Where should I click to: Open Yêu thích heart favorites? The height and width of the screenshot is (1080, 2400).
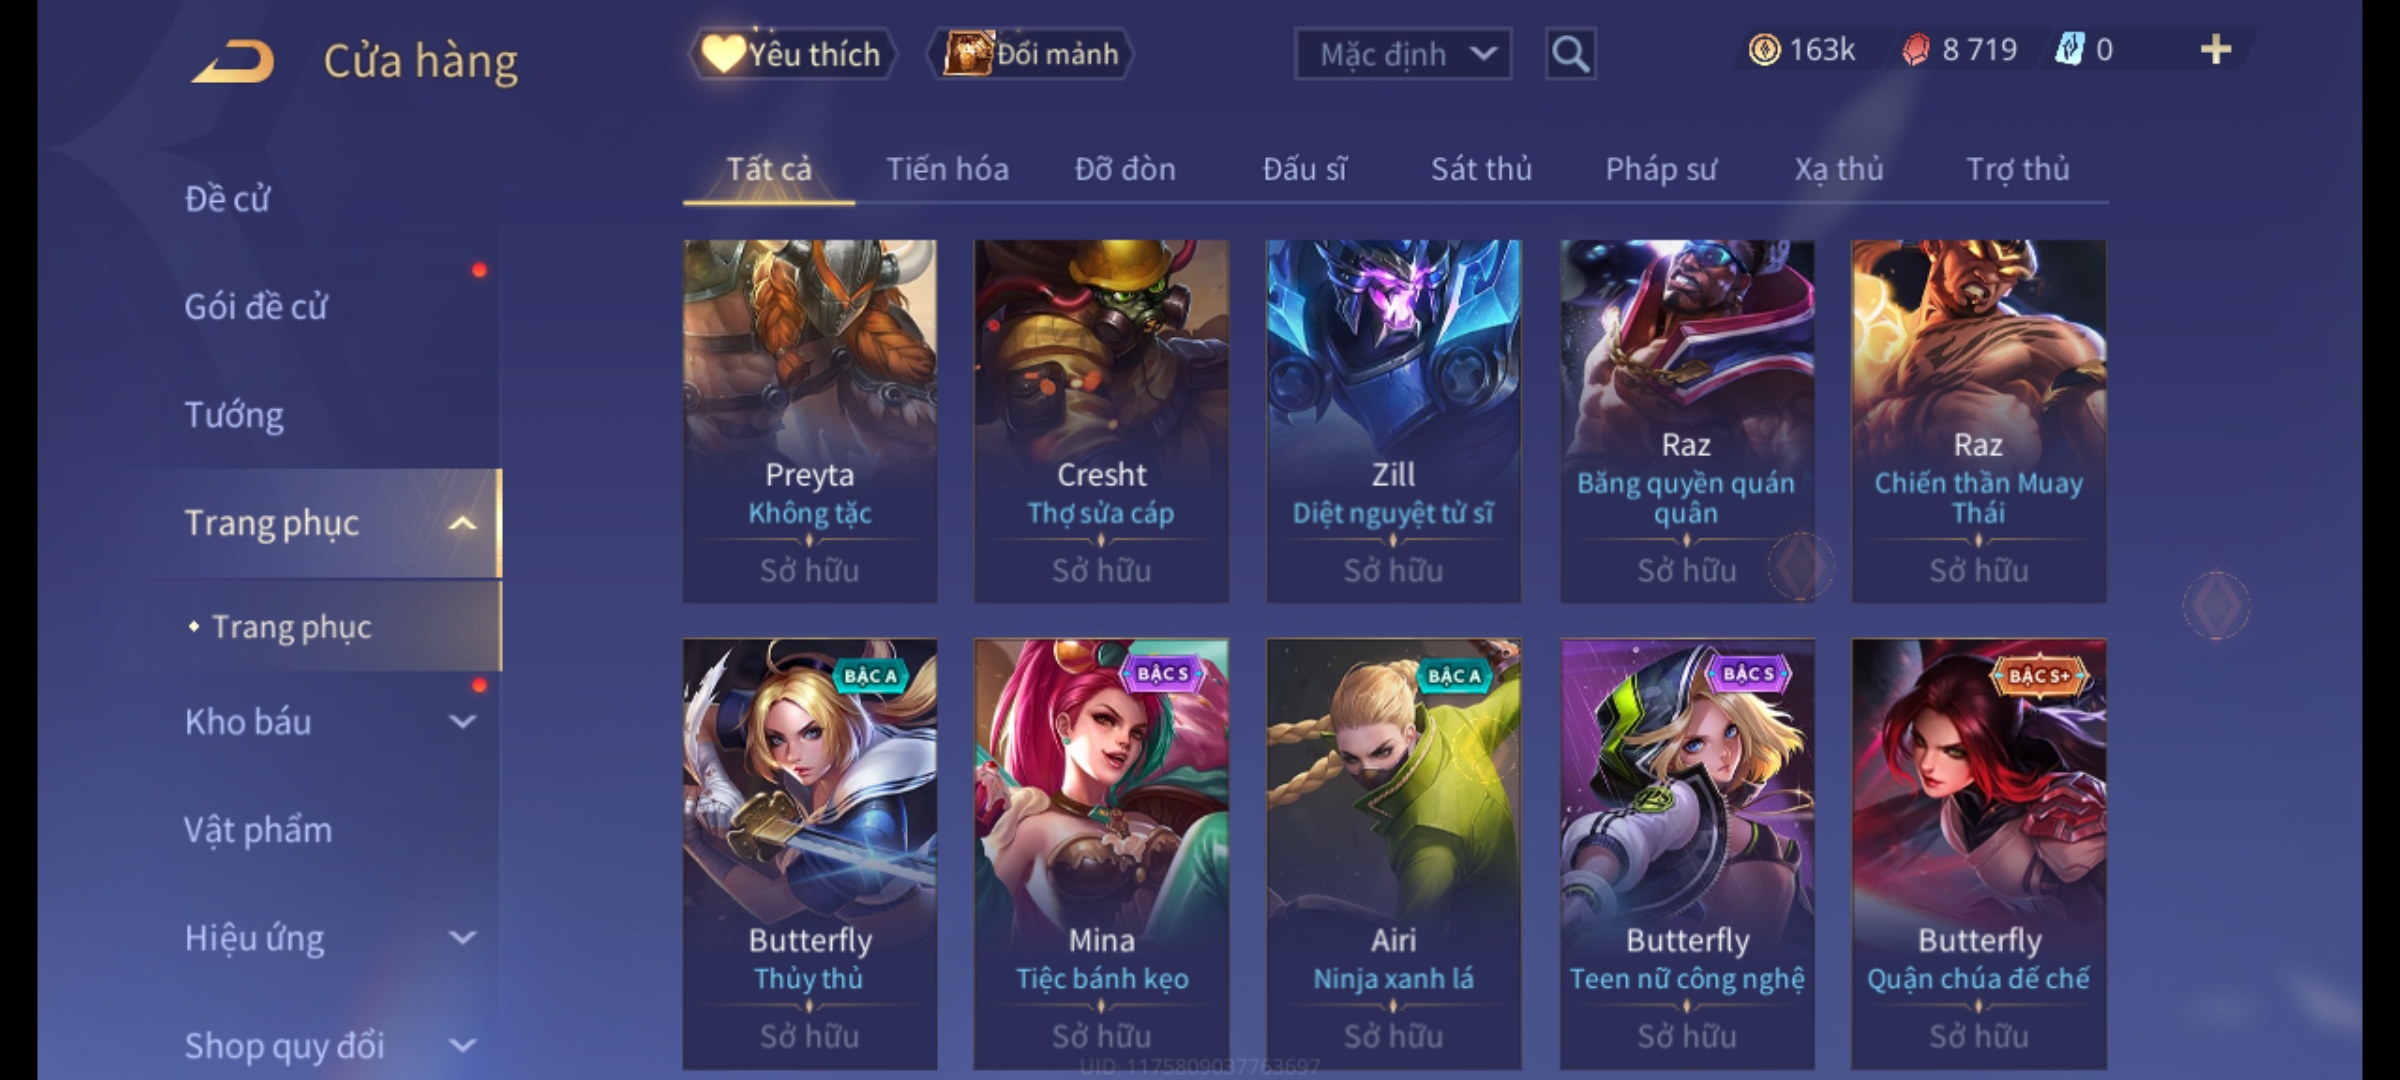(x=792, y=54)
